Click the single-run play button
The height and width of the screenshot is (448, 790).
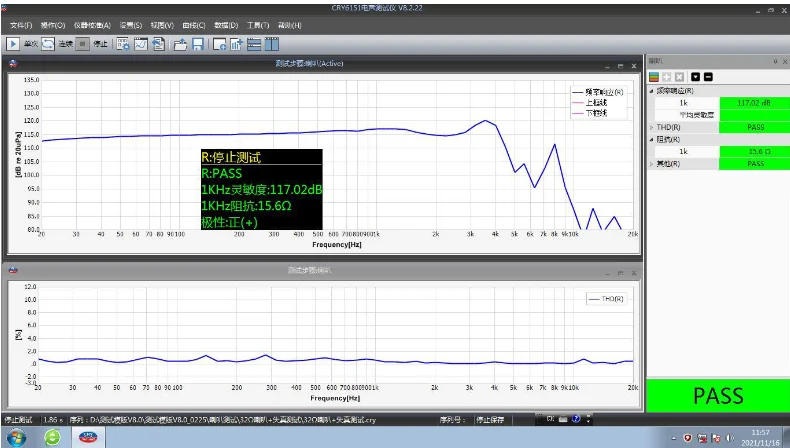click(13, 44)
